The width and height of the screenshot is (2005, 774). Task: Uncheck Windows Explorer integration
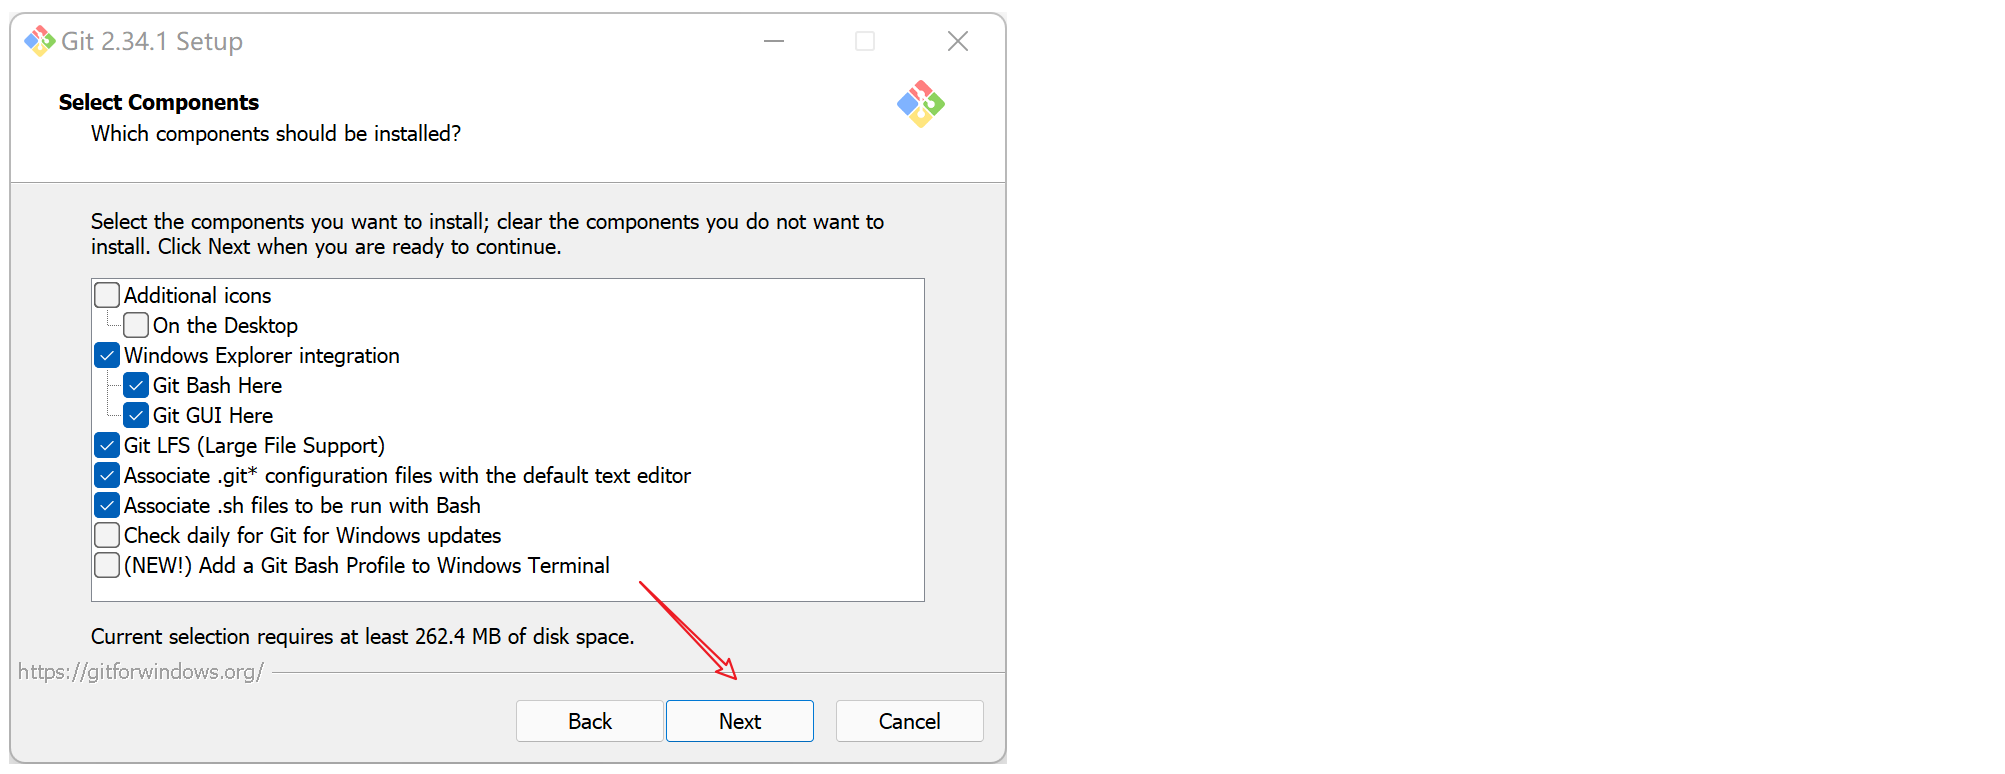point(107,355)
